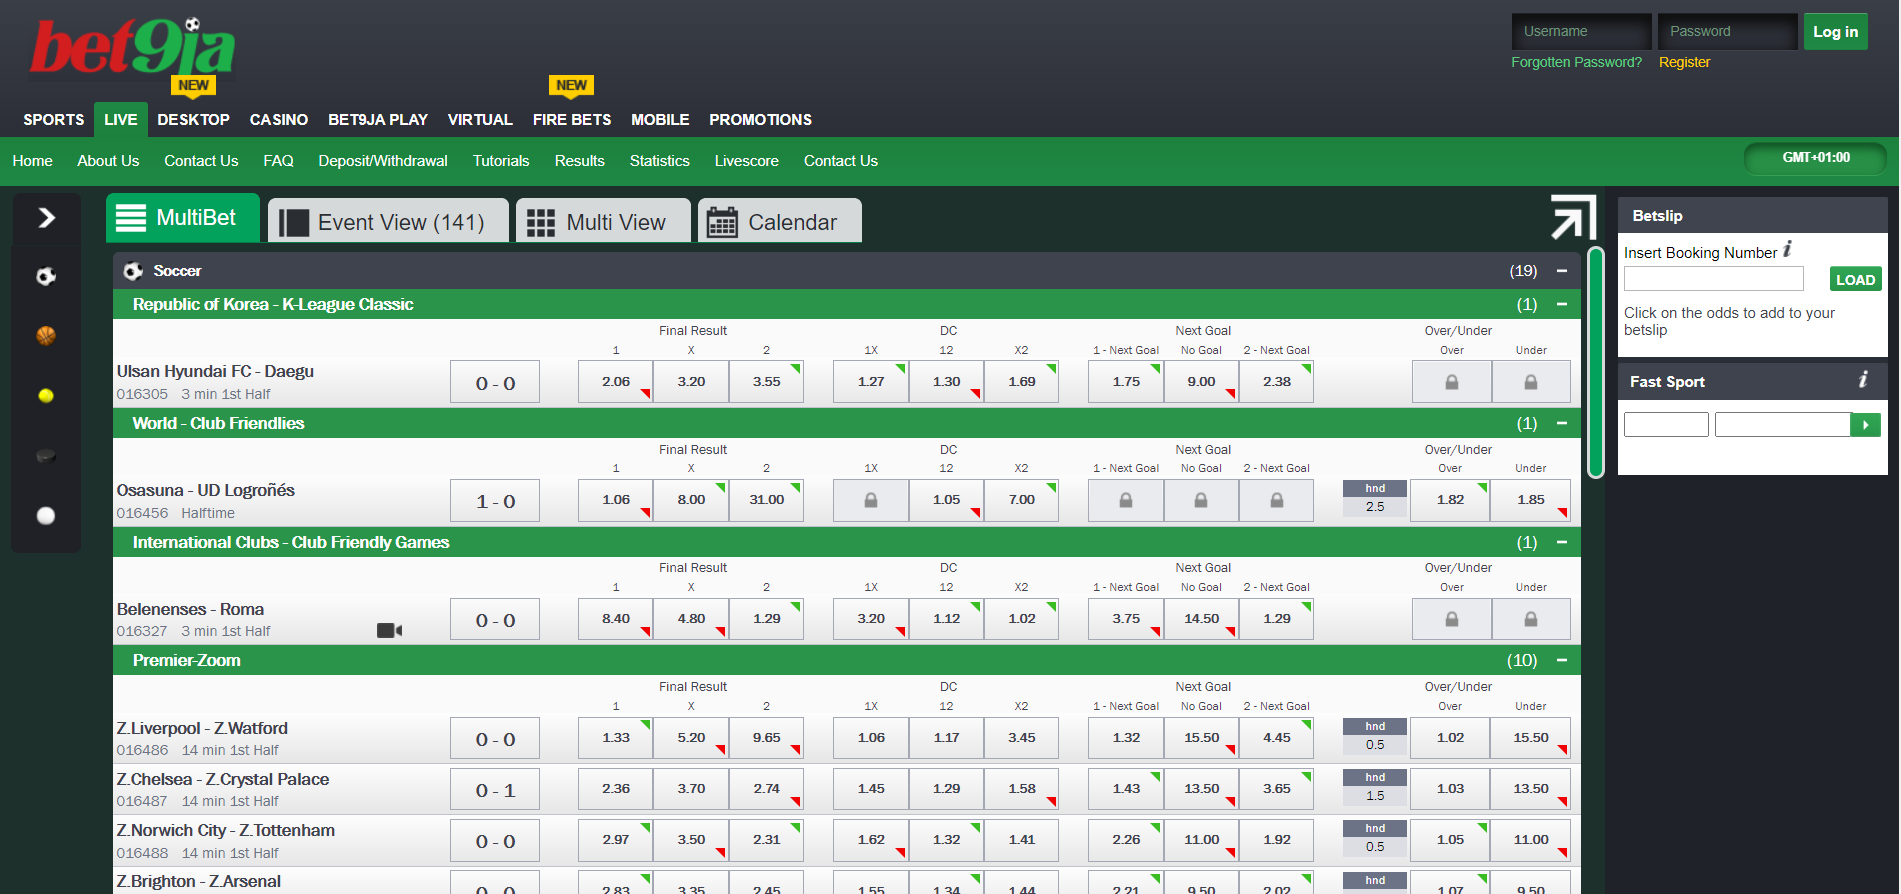Click the 0 - 1 score of Z.Chelsea match
1901x894 pixels.
[495, 791]
